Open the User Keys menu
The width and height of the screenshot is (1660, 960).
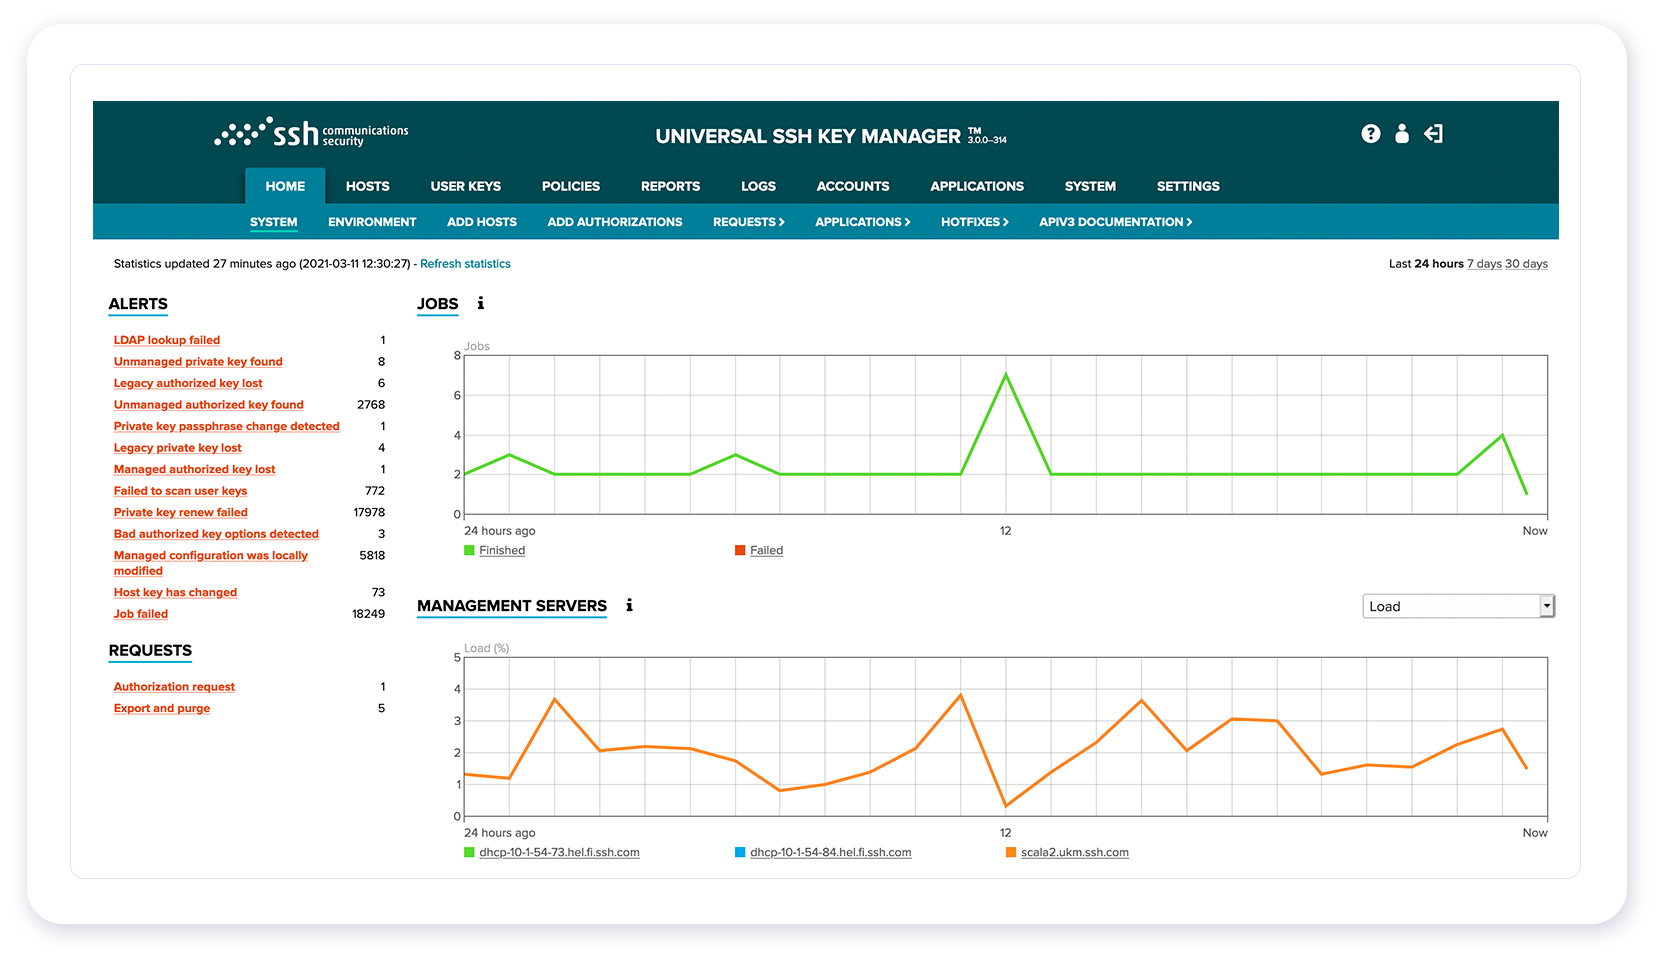click(466, 186)
